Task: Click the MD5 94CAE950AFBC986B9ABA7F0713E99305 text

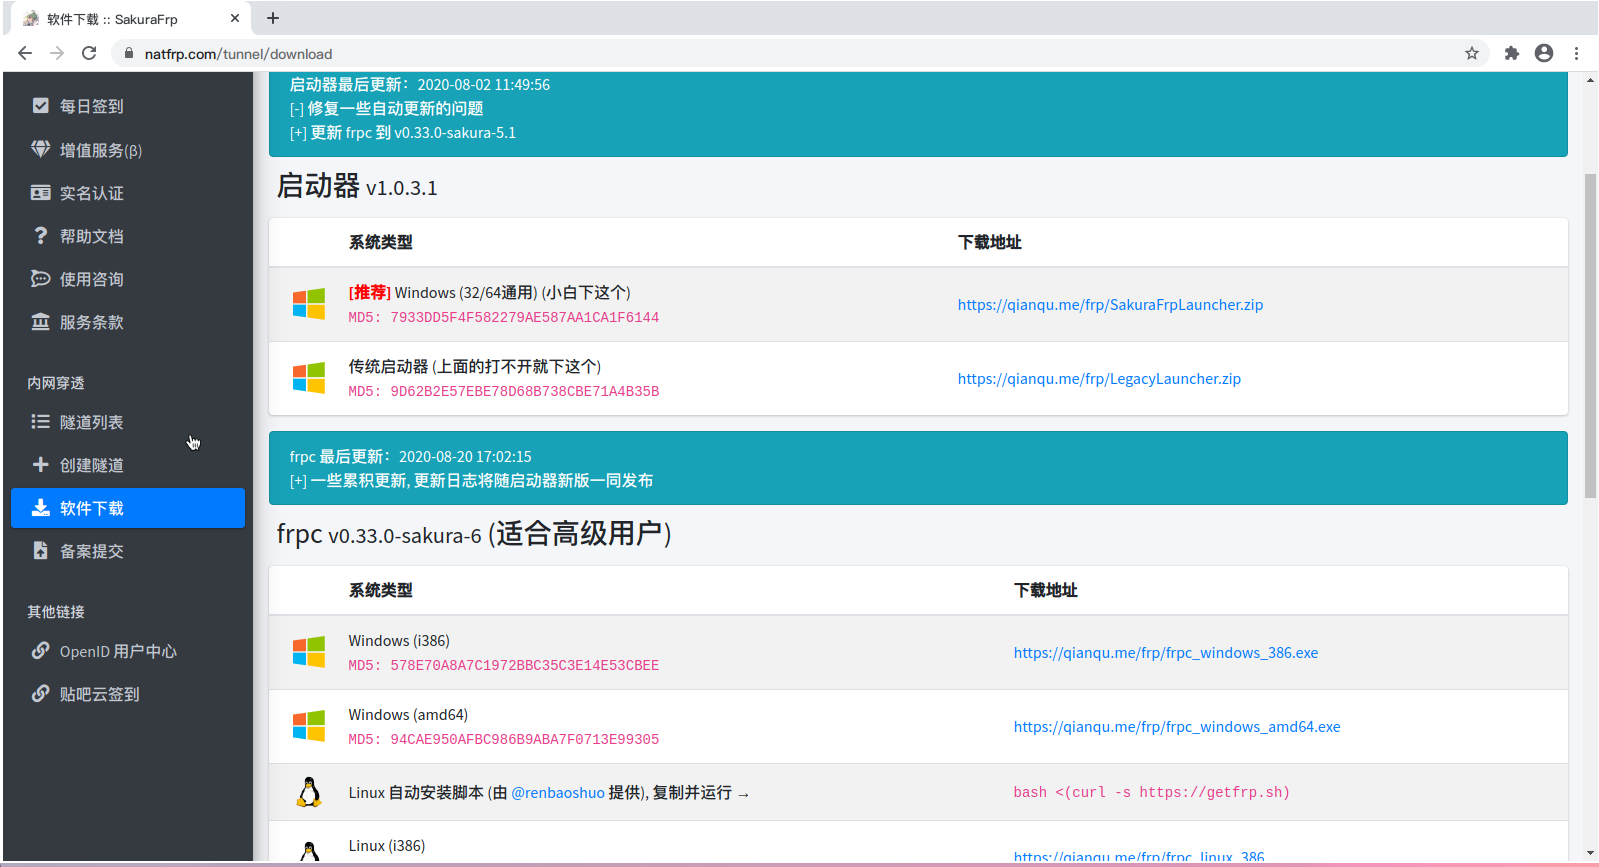Action: (504, 739)
